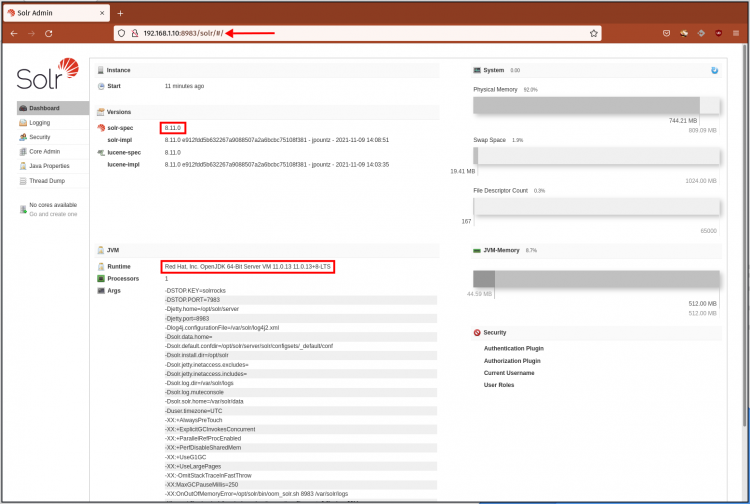Open a new browser tab
This screenshot has height=504, width=750.
coord(120,13)
